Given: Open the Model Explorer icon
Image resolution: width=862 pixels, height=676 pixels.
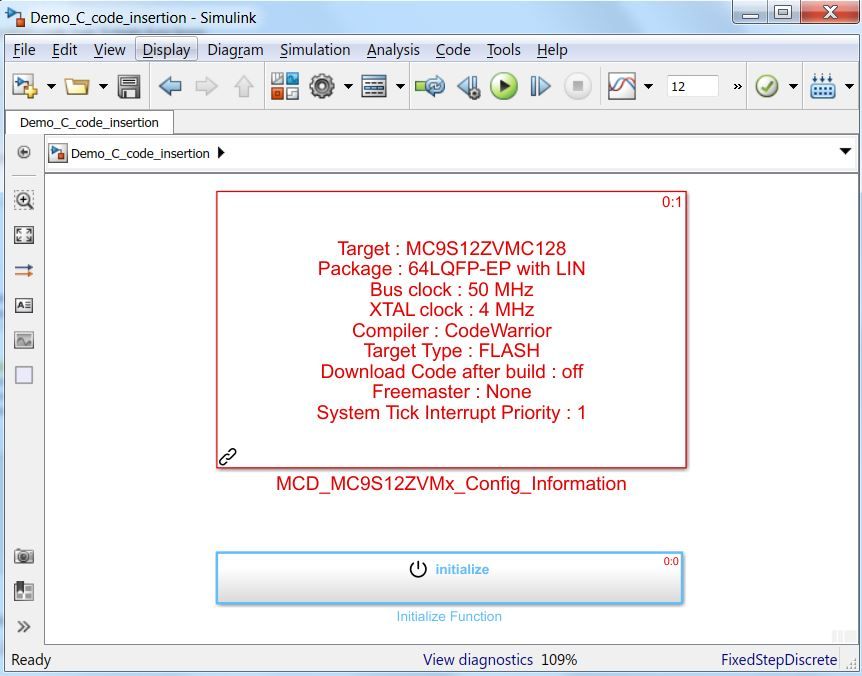Looking at the screenshot, I should (x=374, y=86).
